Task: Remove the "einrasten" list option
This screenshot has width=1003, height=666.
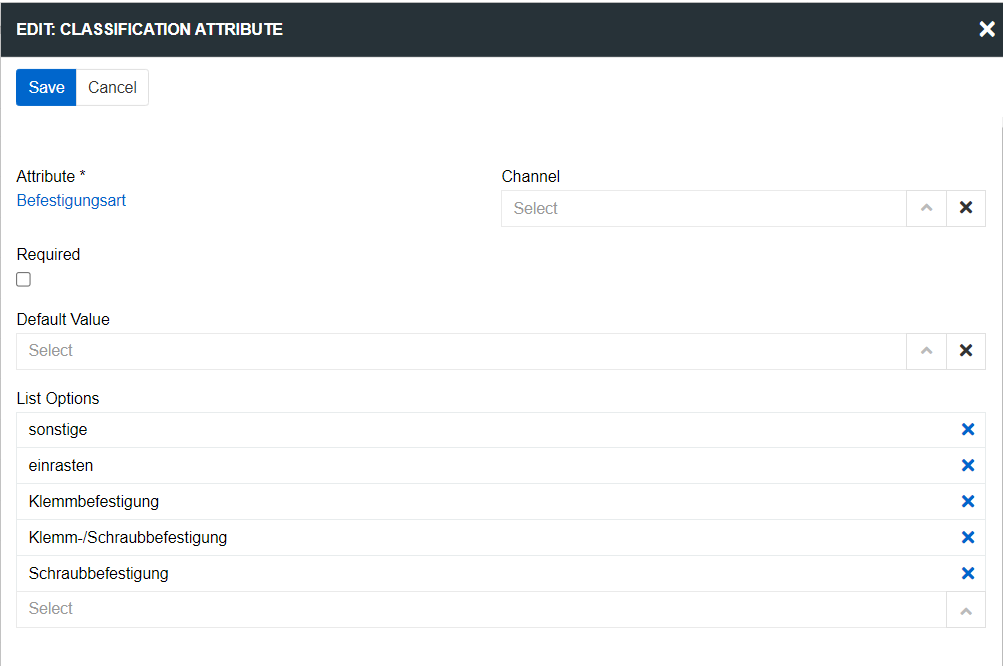Action: [967, 465]
